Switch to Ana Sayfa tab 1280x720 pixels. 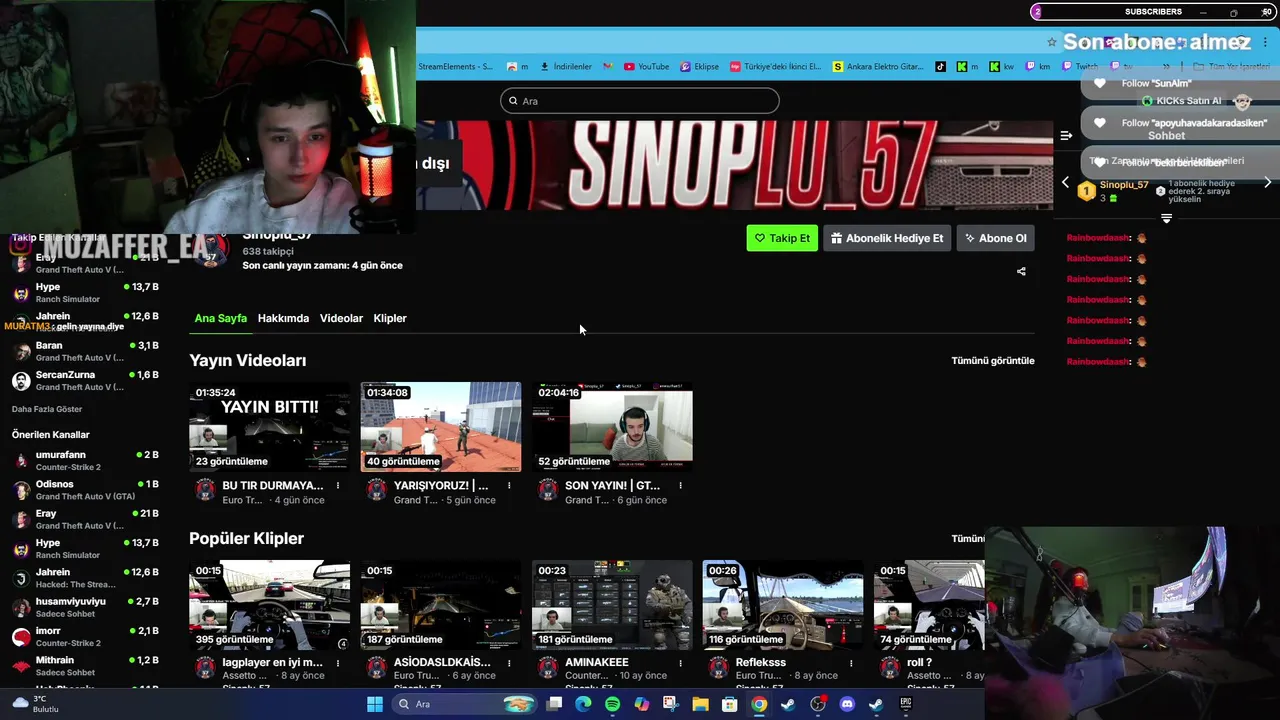click(220, 318)
